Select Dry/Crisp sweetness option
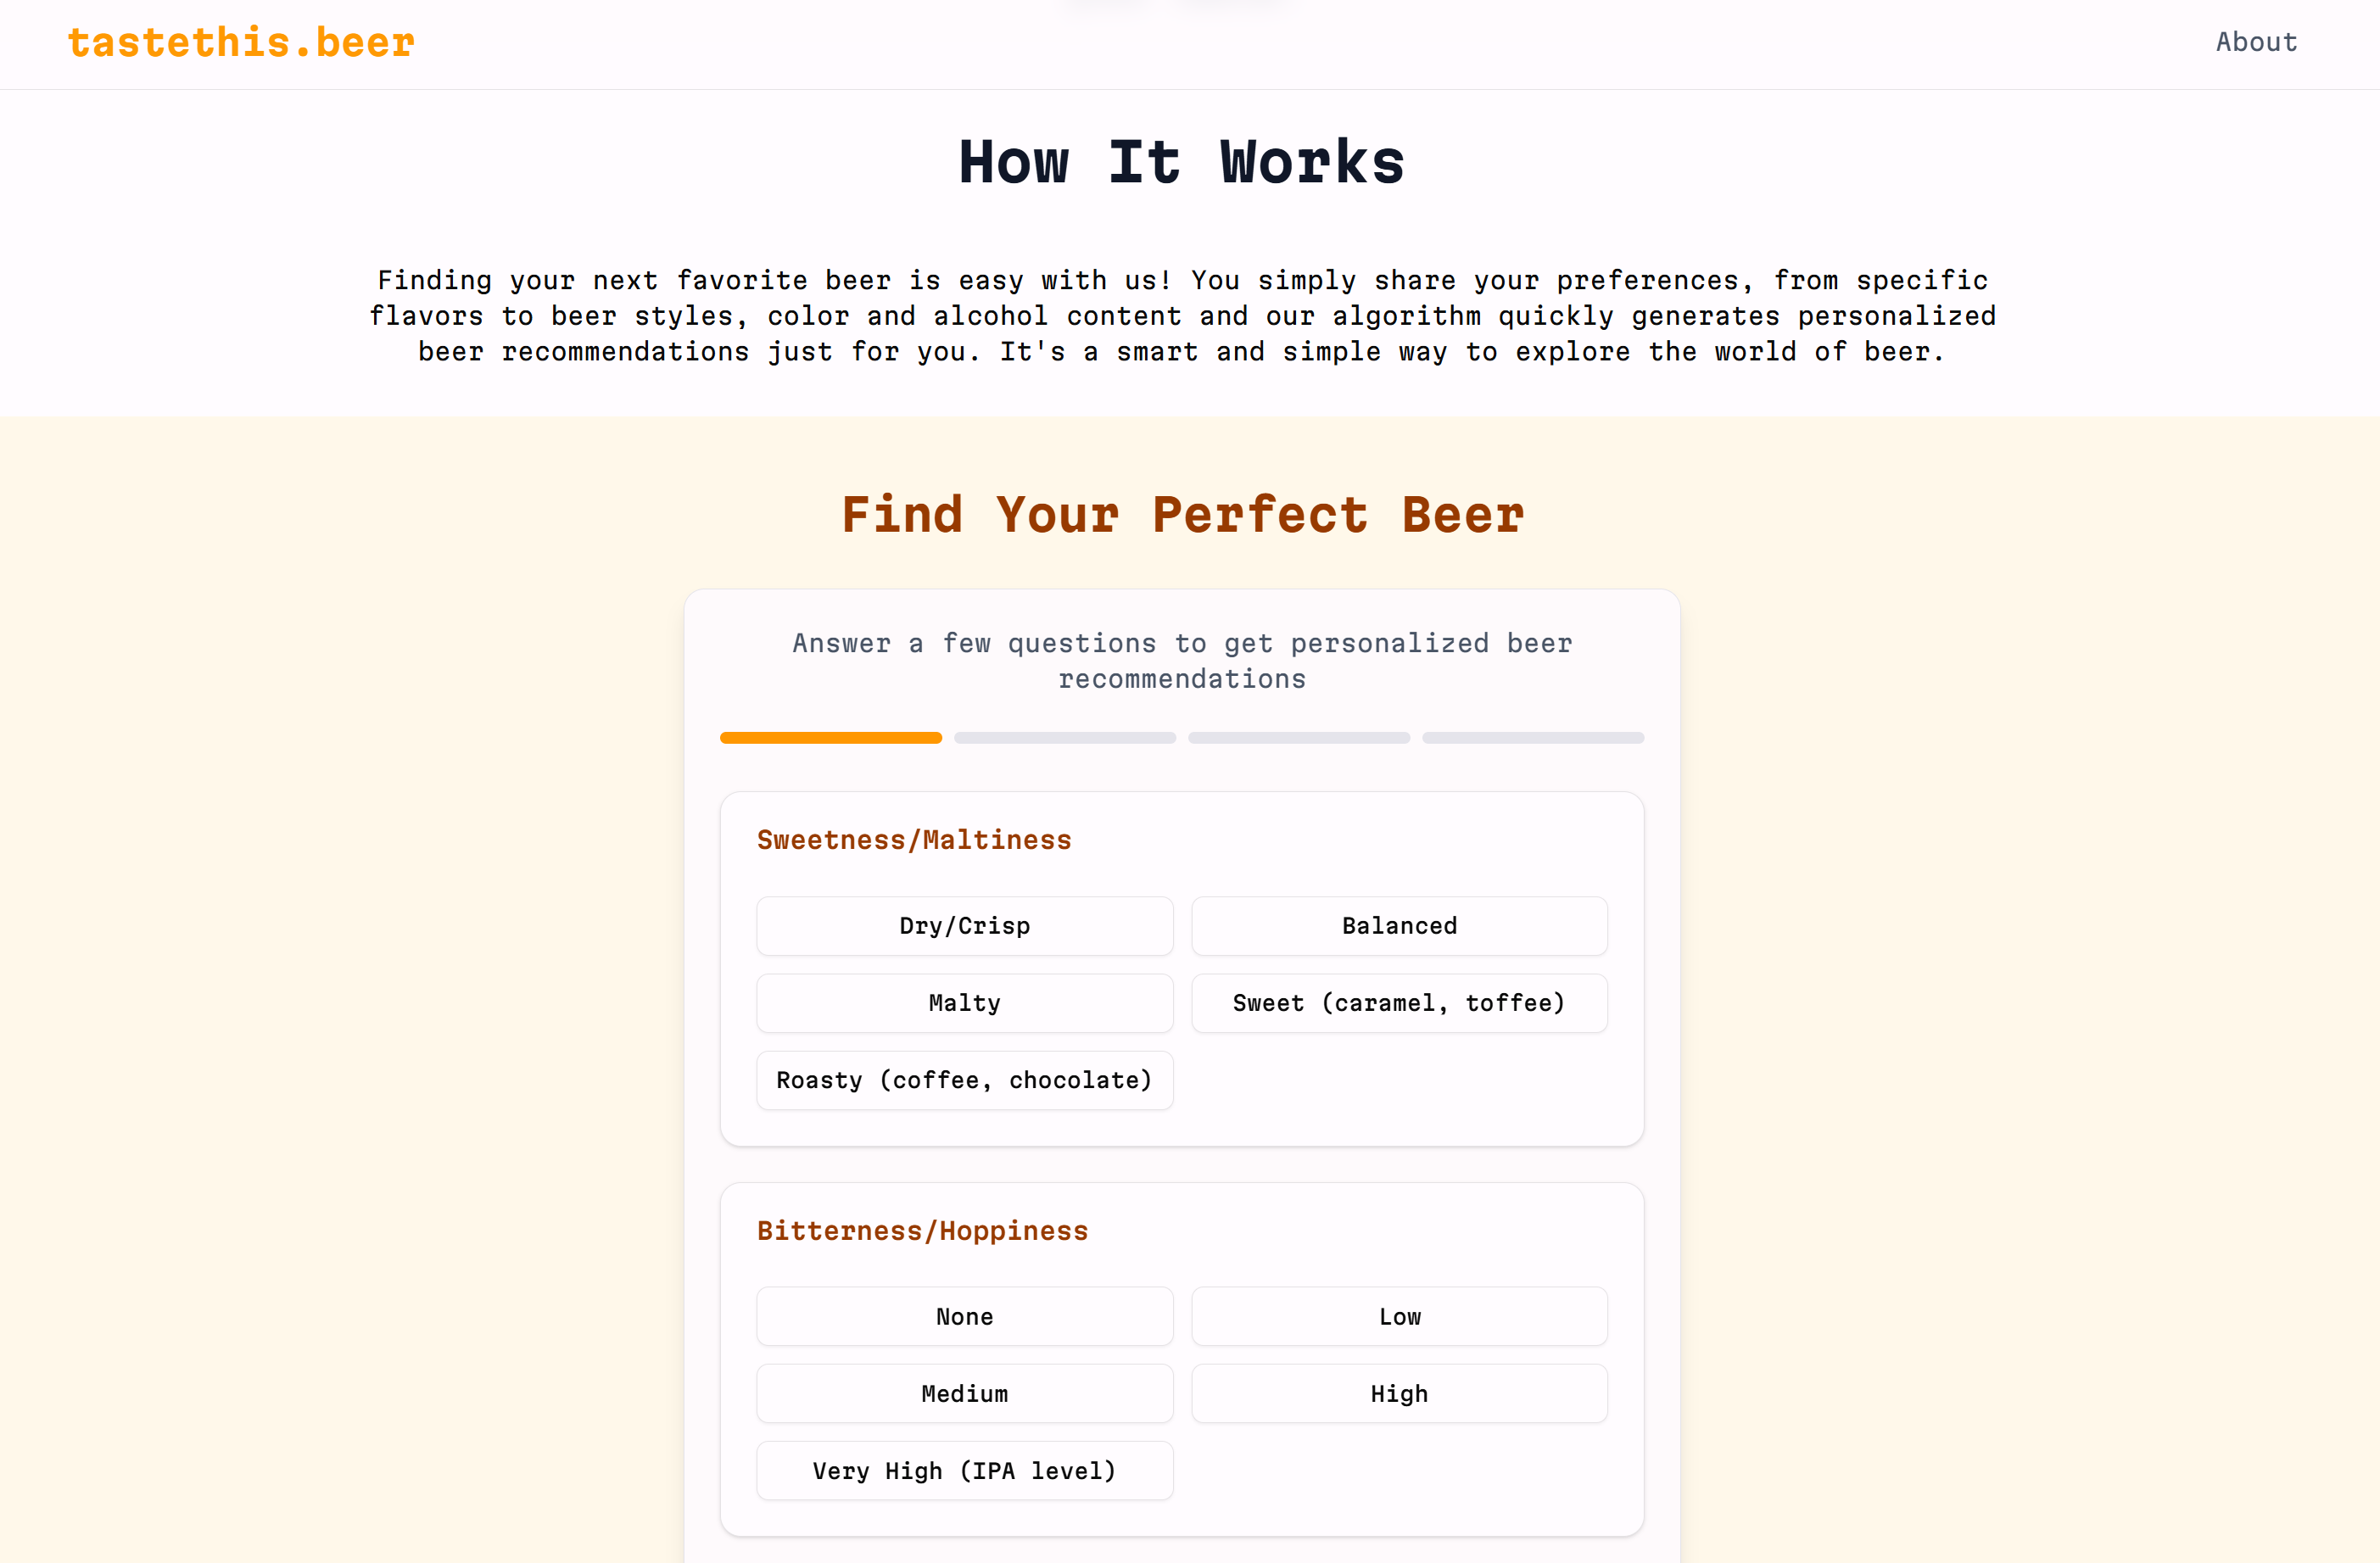 click(x=965, y=926)
